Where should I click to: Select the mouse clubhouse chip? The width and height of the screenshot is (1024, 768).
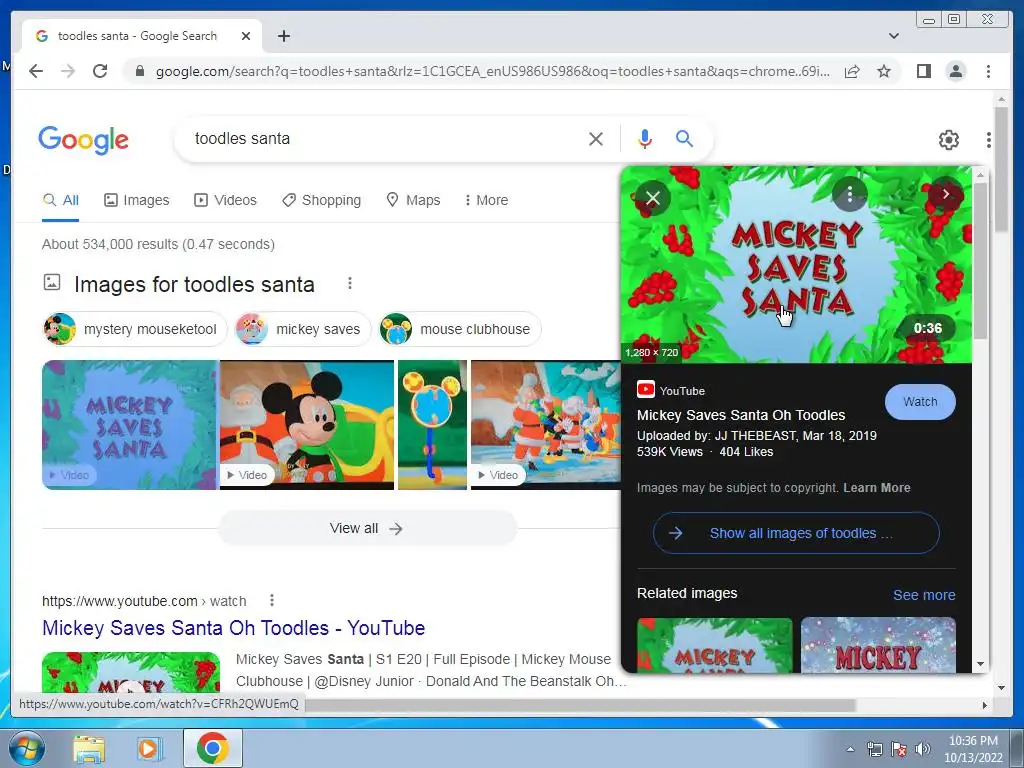(460, 329)
